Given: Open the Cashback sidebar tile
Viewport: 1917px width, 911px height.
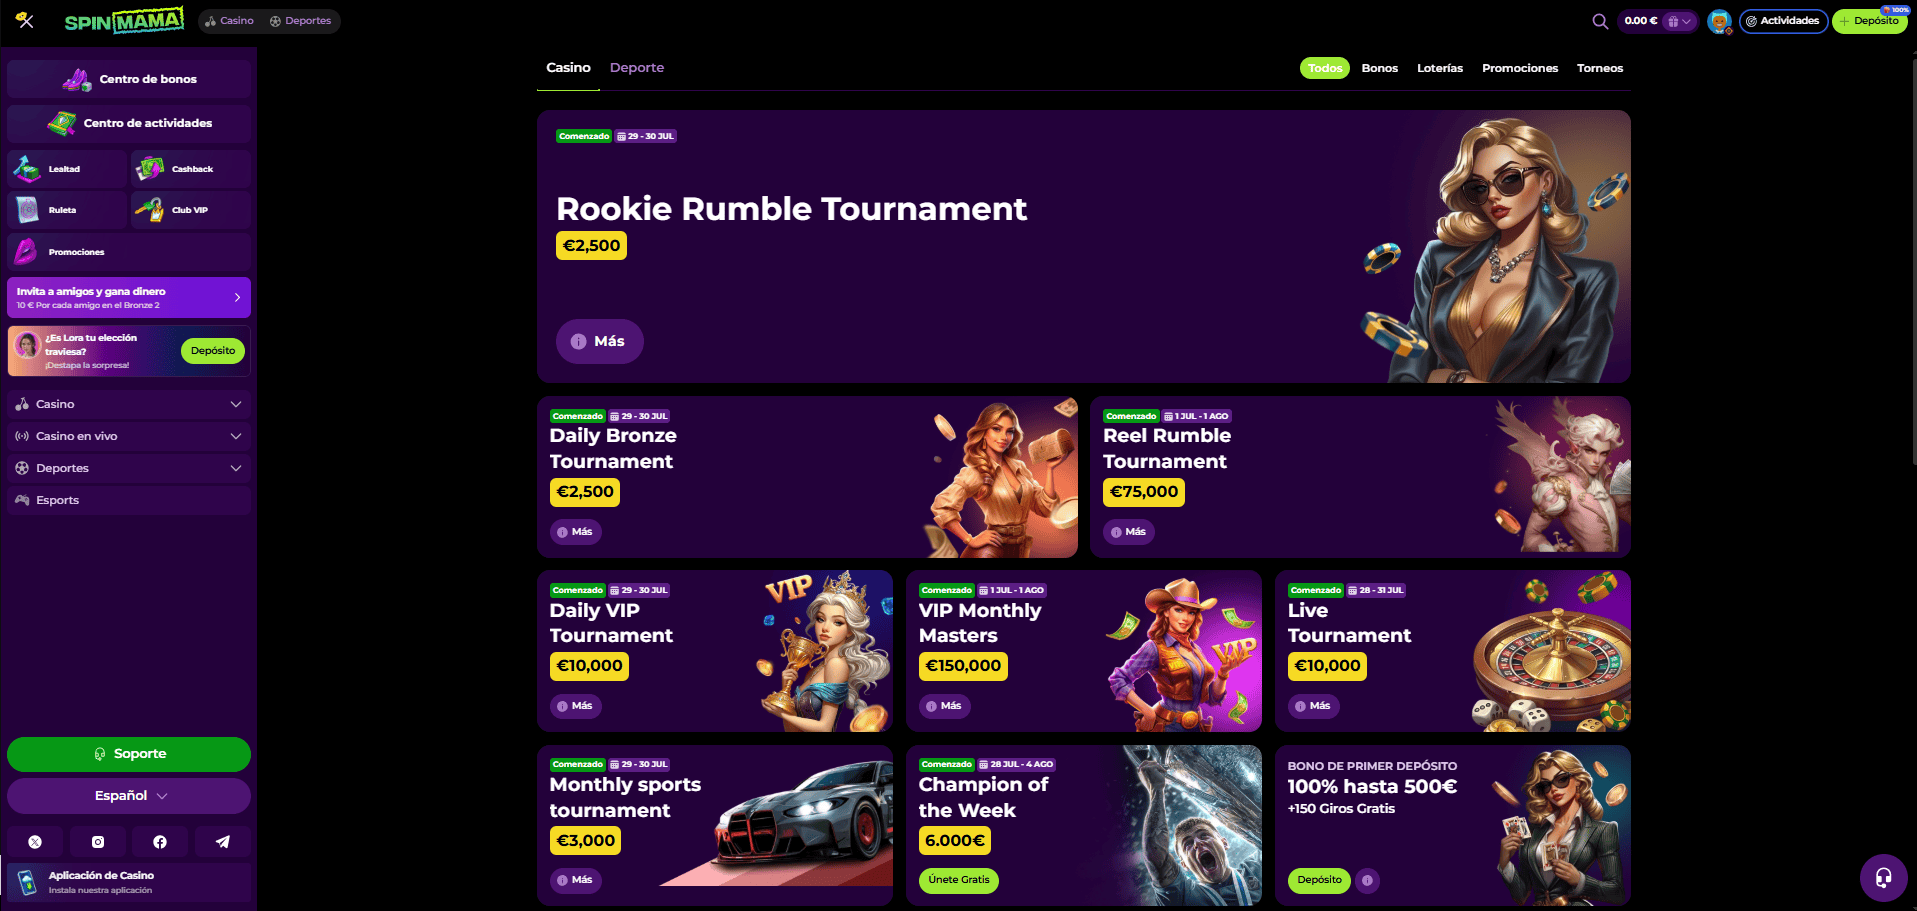Looking at the screenshot, I should point(191,169).
